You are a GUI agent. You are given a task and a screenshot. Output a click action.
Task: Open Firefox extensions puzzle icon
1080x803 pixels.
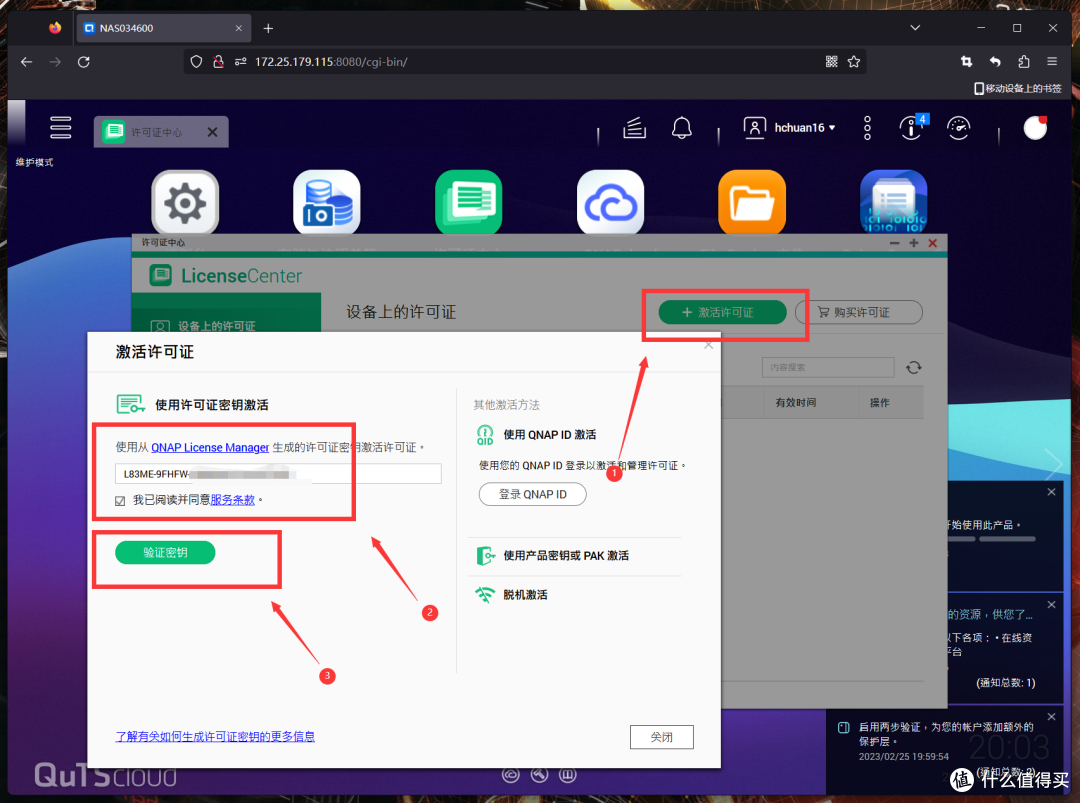1024,62
